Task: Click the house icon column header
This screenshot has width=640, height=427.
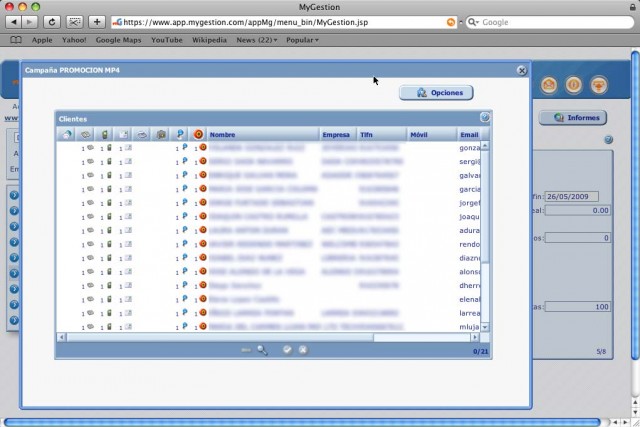Action: pyautogui.click(x=66, y=134)
